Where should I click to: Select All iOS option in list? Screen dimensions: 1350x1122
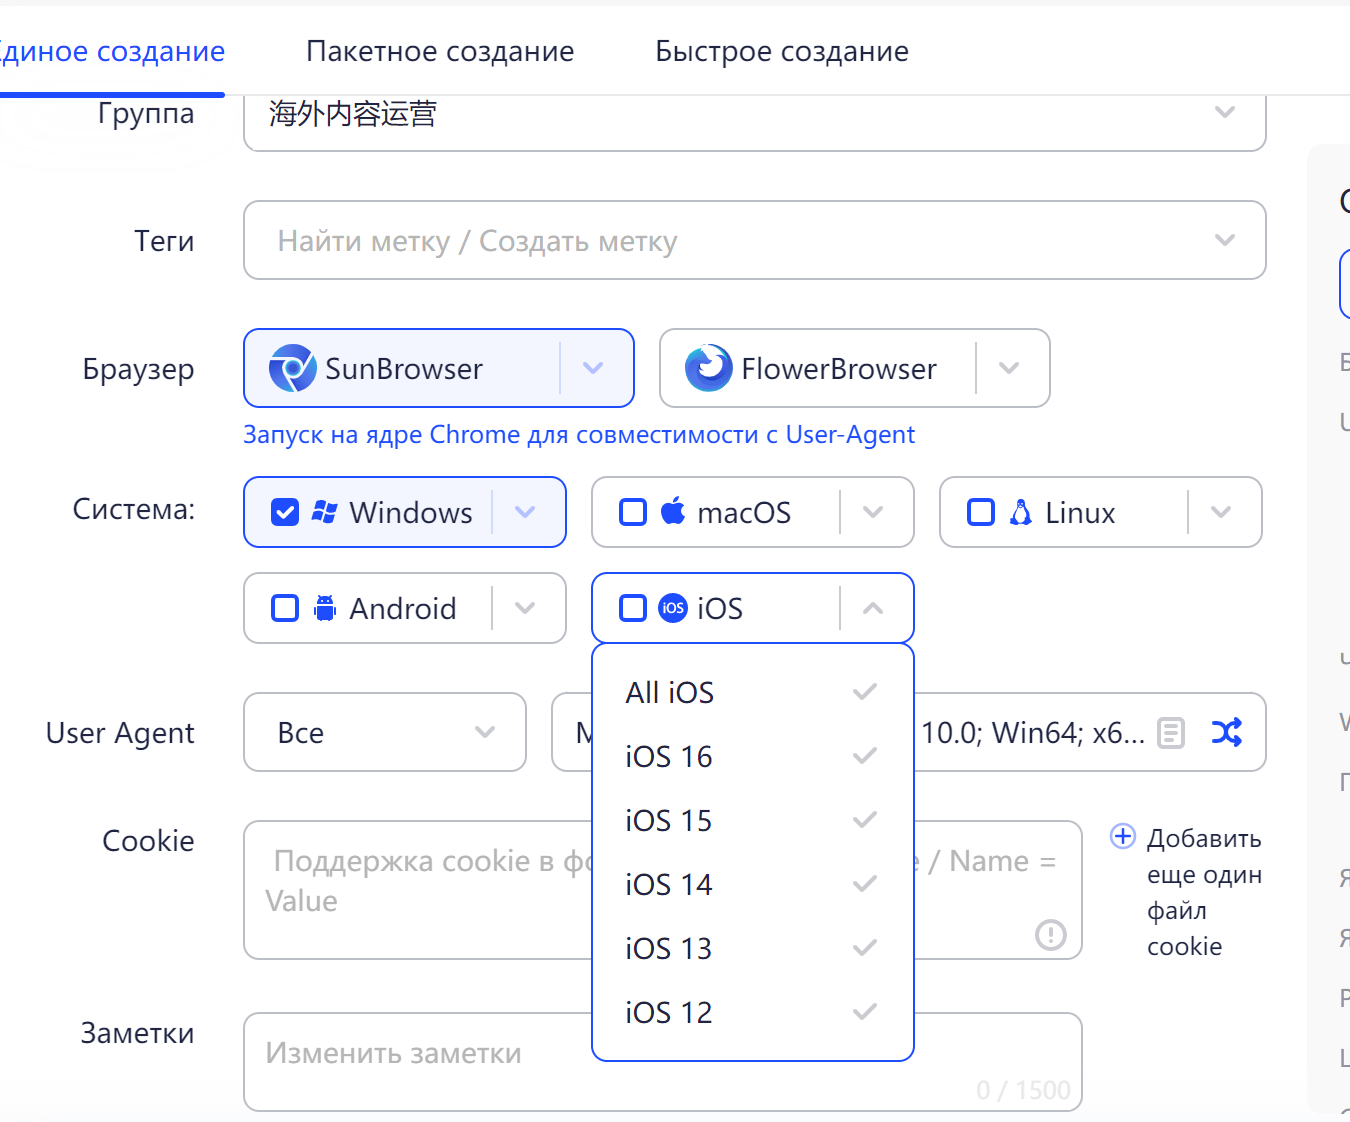753,692
